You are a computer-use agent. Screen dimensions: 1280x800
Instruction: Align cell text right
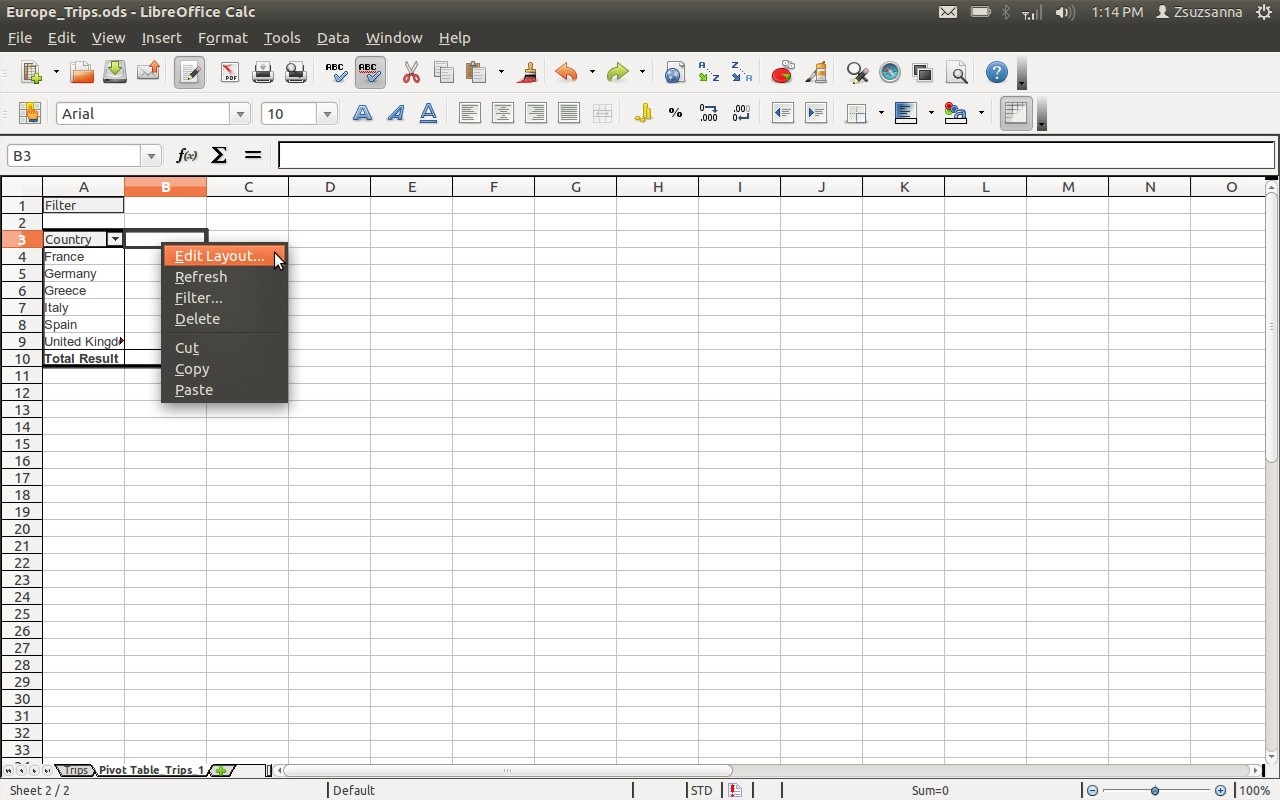(x=535, y=113)
